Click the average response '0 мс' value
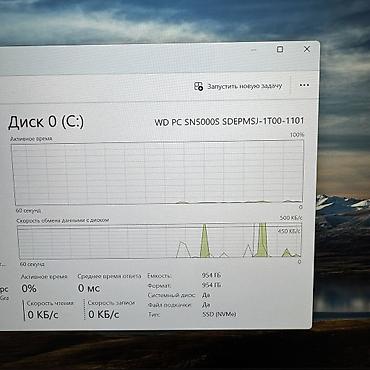This screenshot has width=370, height=370. 89,288
